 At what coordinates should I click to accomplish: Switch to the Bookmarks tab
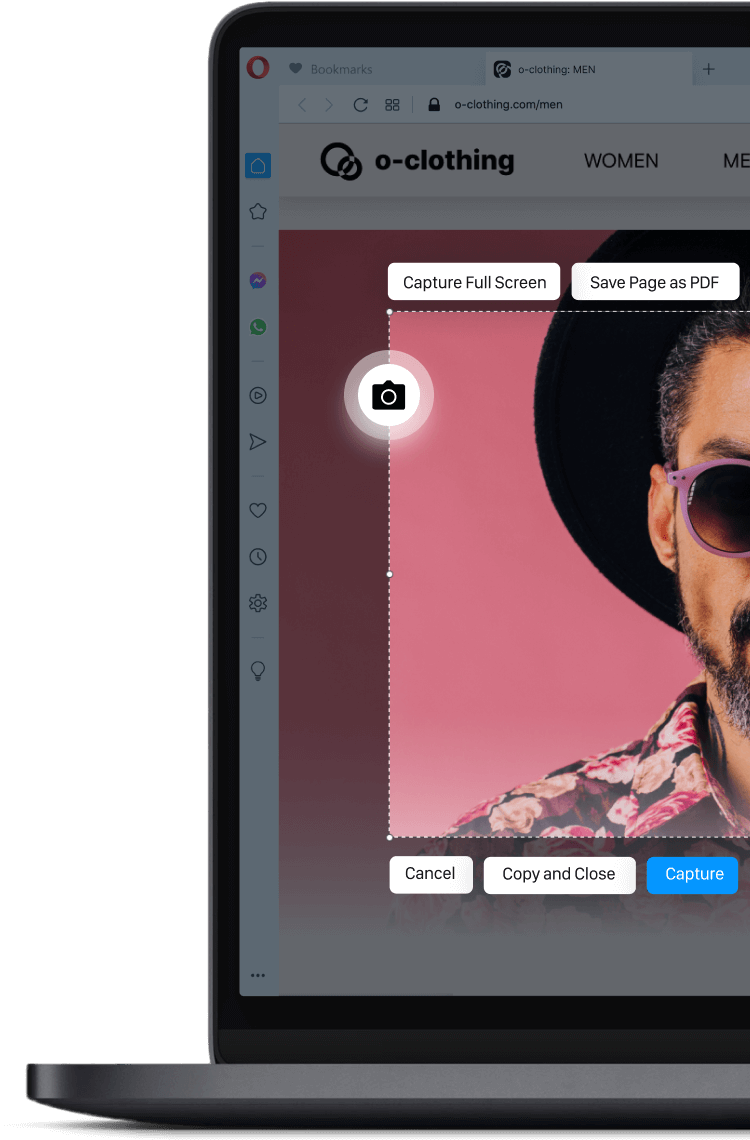coord(341,69)
